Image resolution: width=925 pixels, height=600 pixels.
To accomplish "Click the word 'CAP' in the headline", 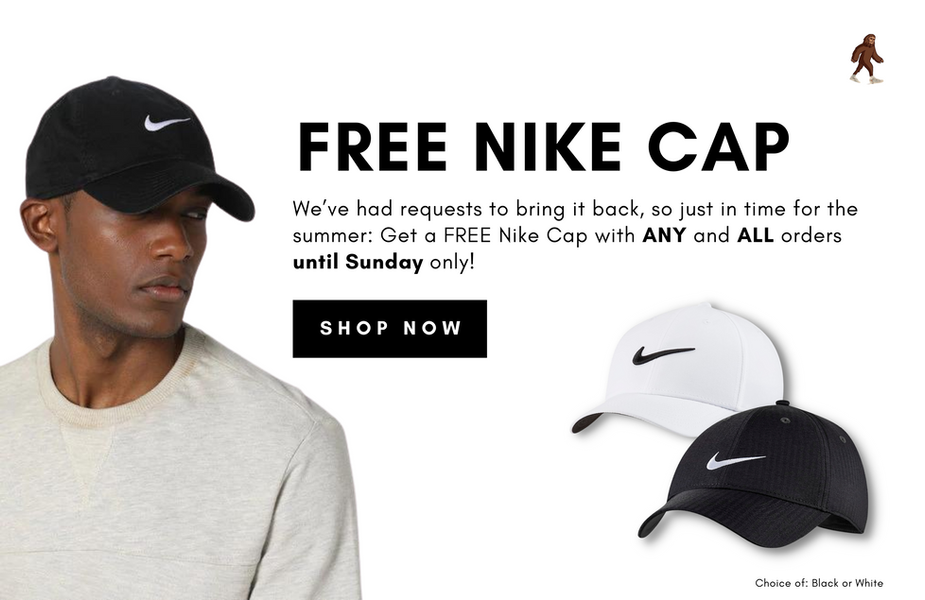I will (x=719, y=147).
